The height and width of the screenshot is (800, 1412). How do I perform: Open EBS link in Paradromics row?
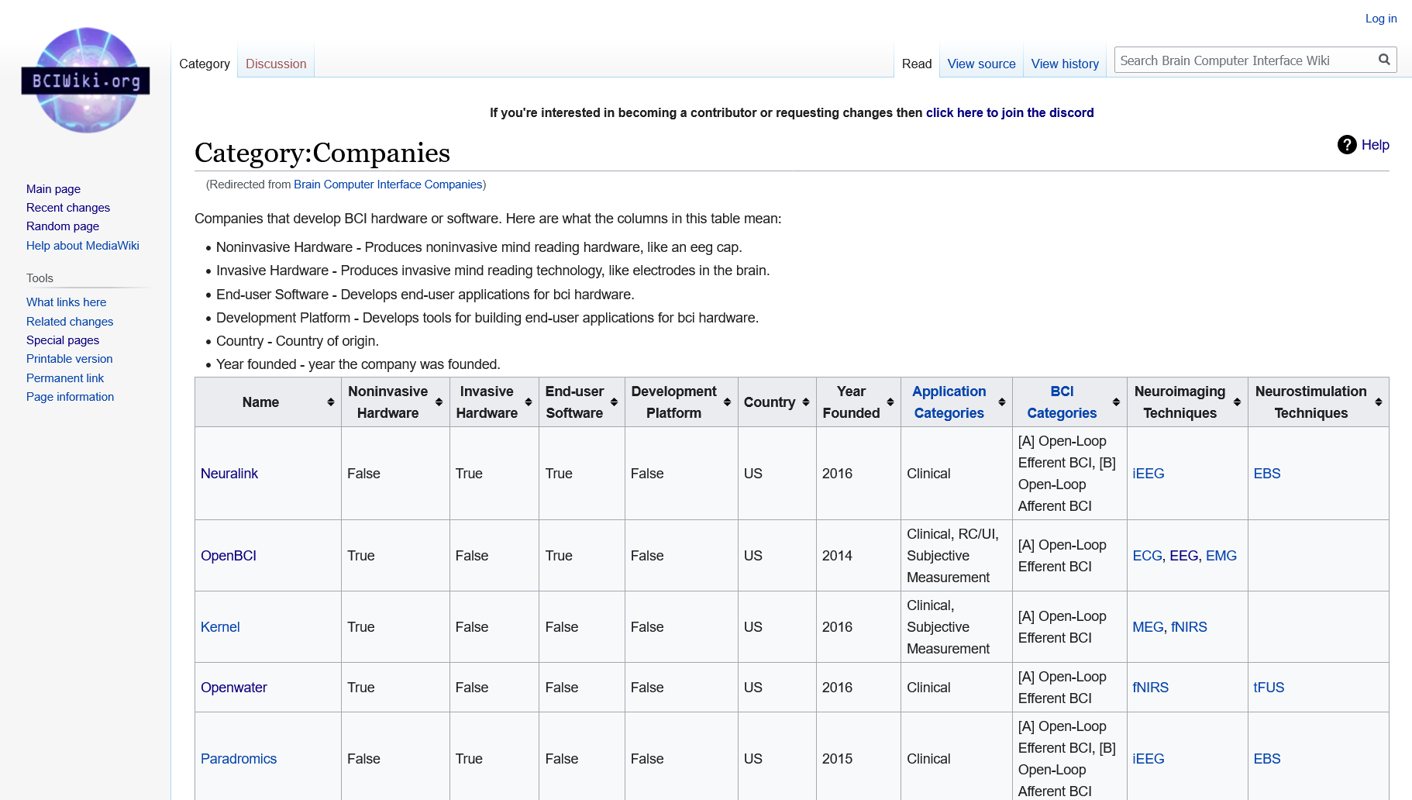click(x=1266, y=758)
